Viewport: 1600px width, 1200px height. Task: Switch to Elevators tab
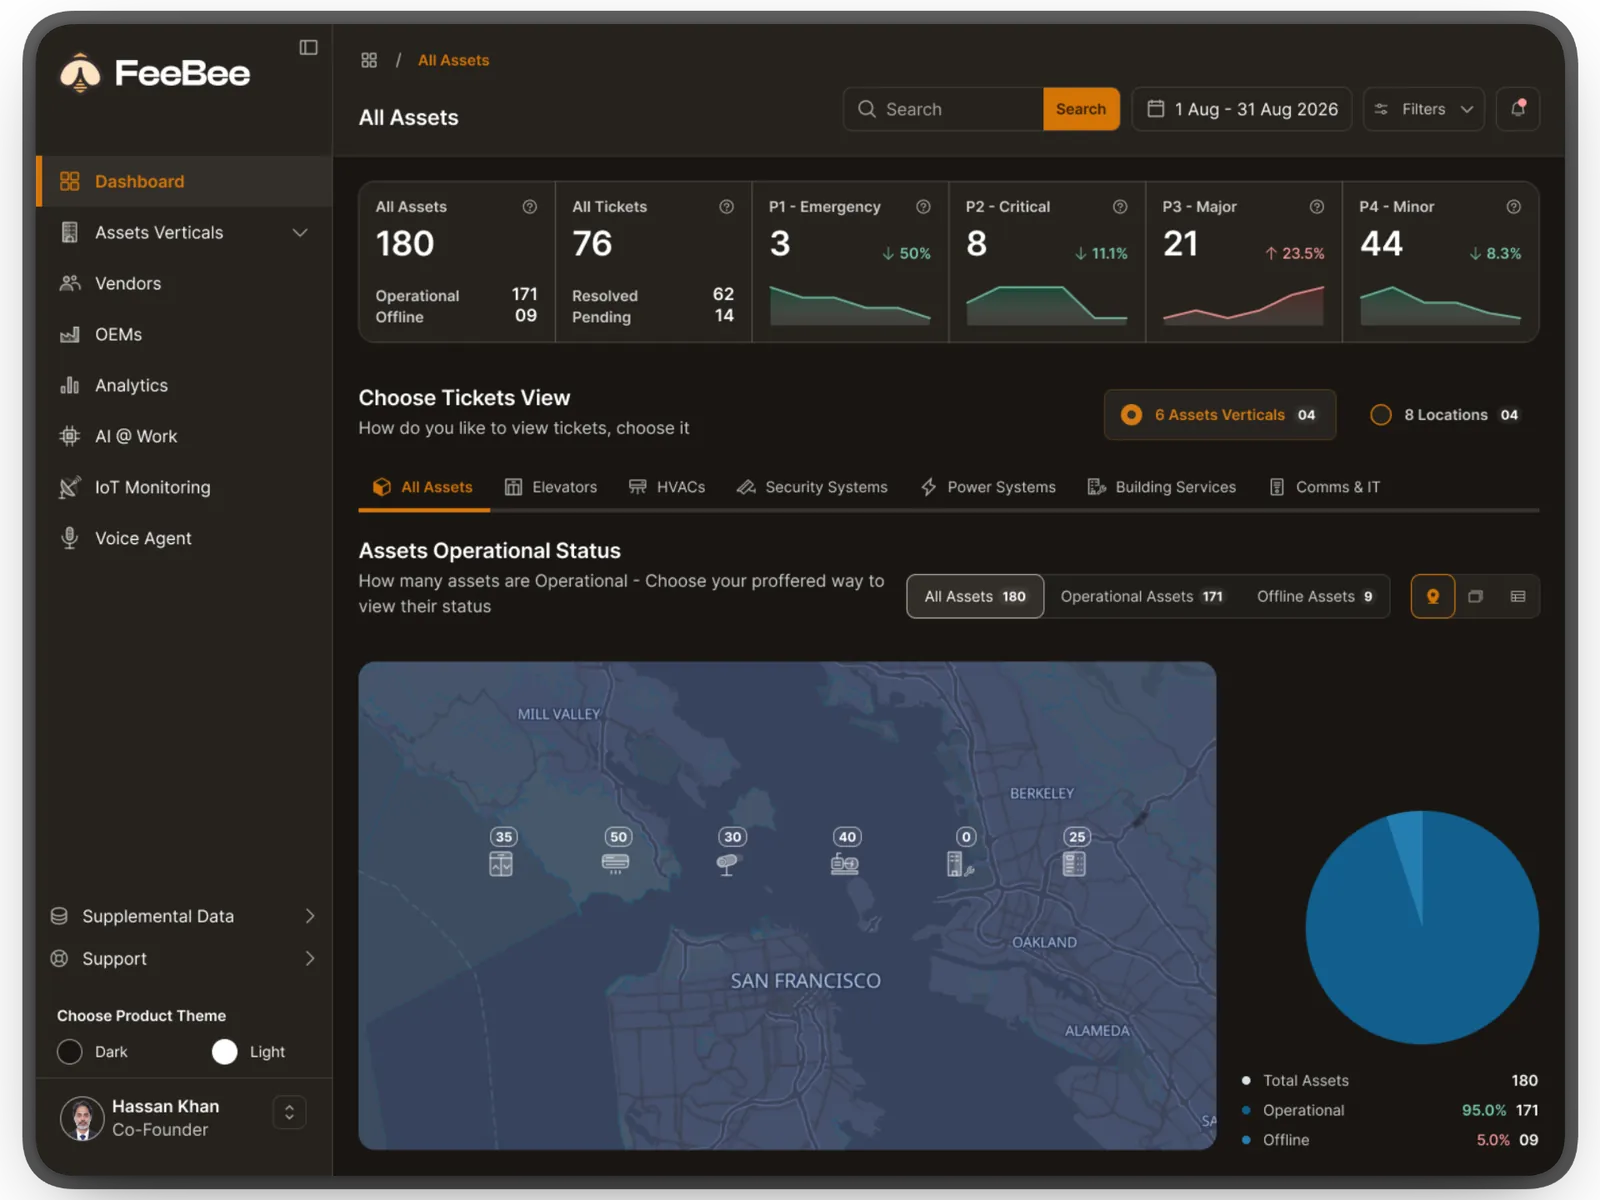pyautogui.click(x=551, y=487)
